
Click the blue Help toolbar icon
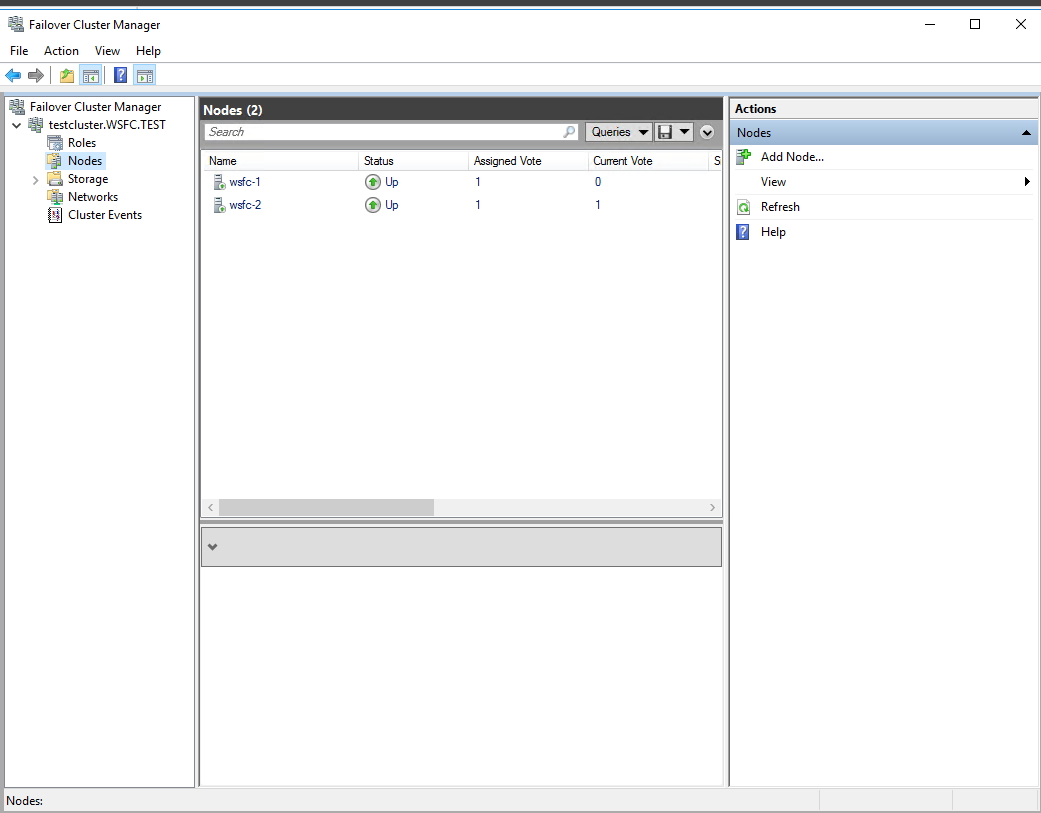tap(120, 75)
